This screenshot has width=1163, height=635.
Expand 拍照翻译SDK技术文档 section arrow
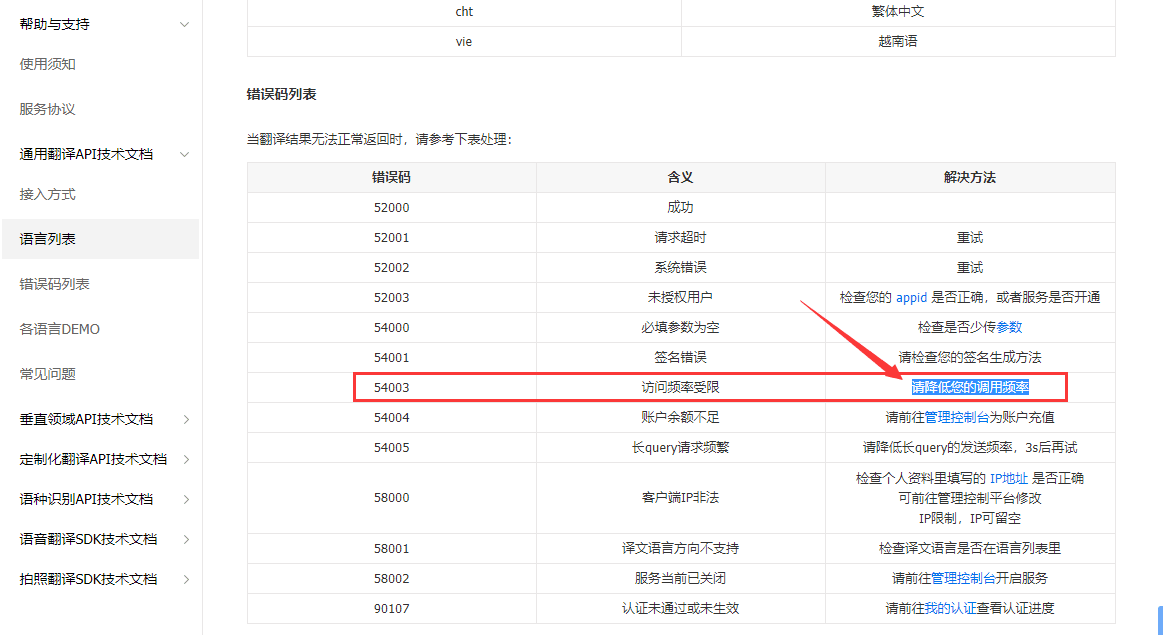(x=186, y=580)
